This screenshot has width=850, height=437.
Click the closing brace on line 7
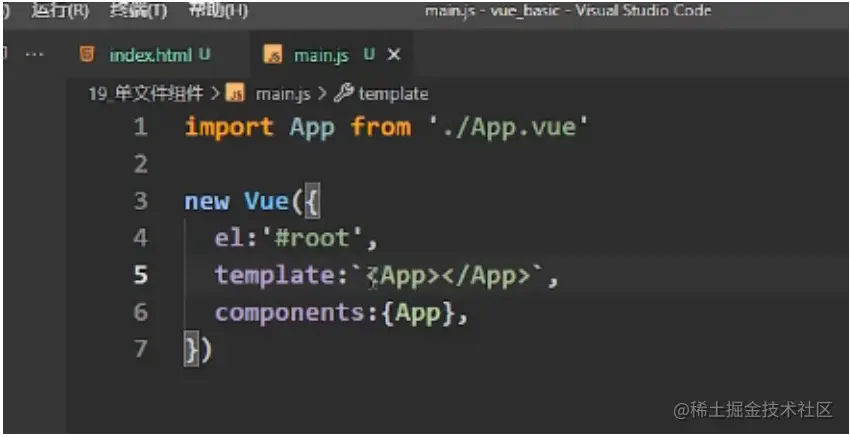192,349
